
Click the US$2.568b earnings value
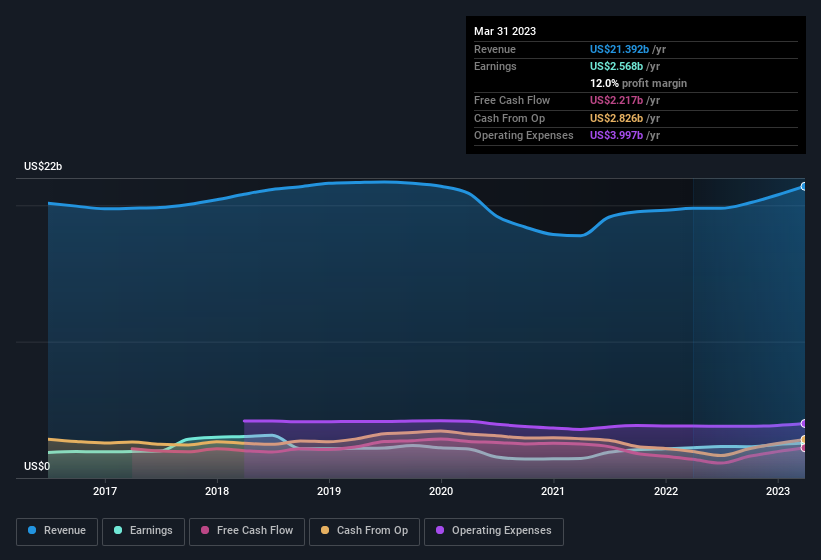616,66
